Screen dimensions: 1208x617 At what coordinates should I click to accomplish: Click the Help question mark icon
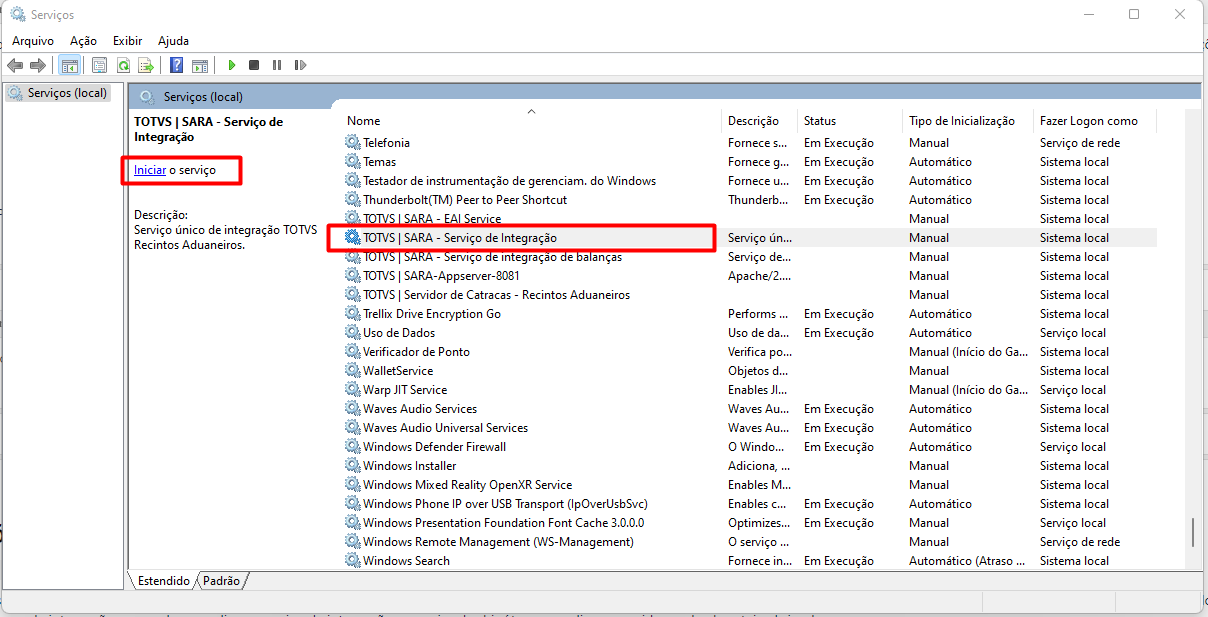click(176, 65)
